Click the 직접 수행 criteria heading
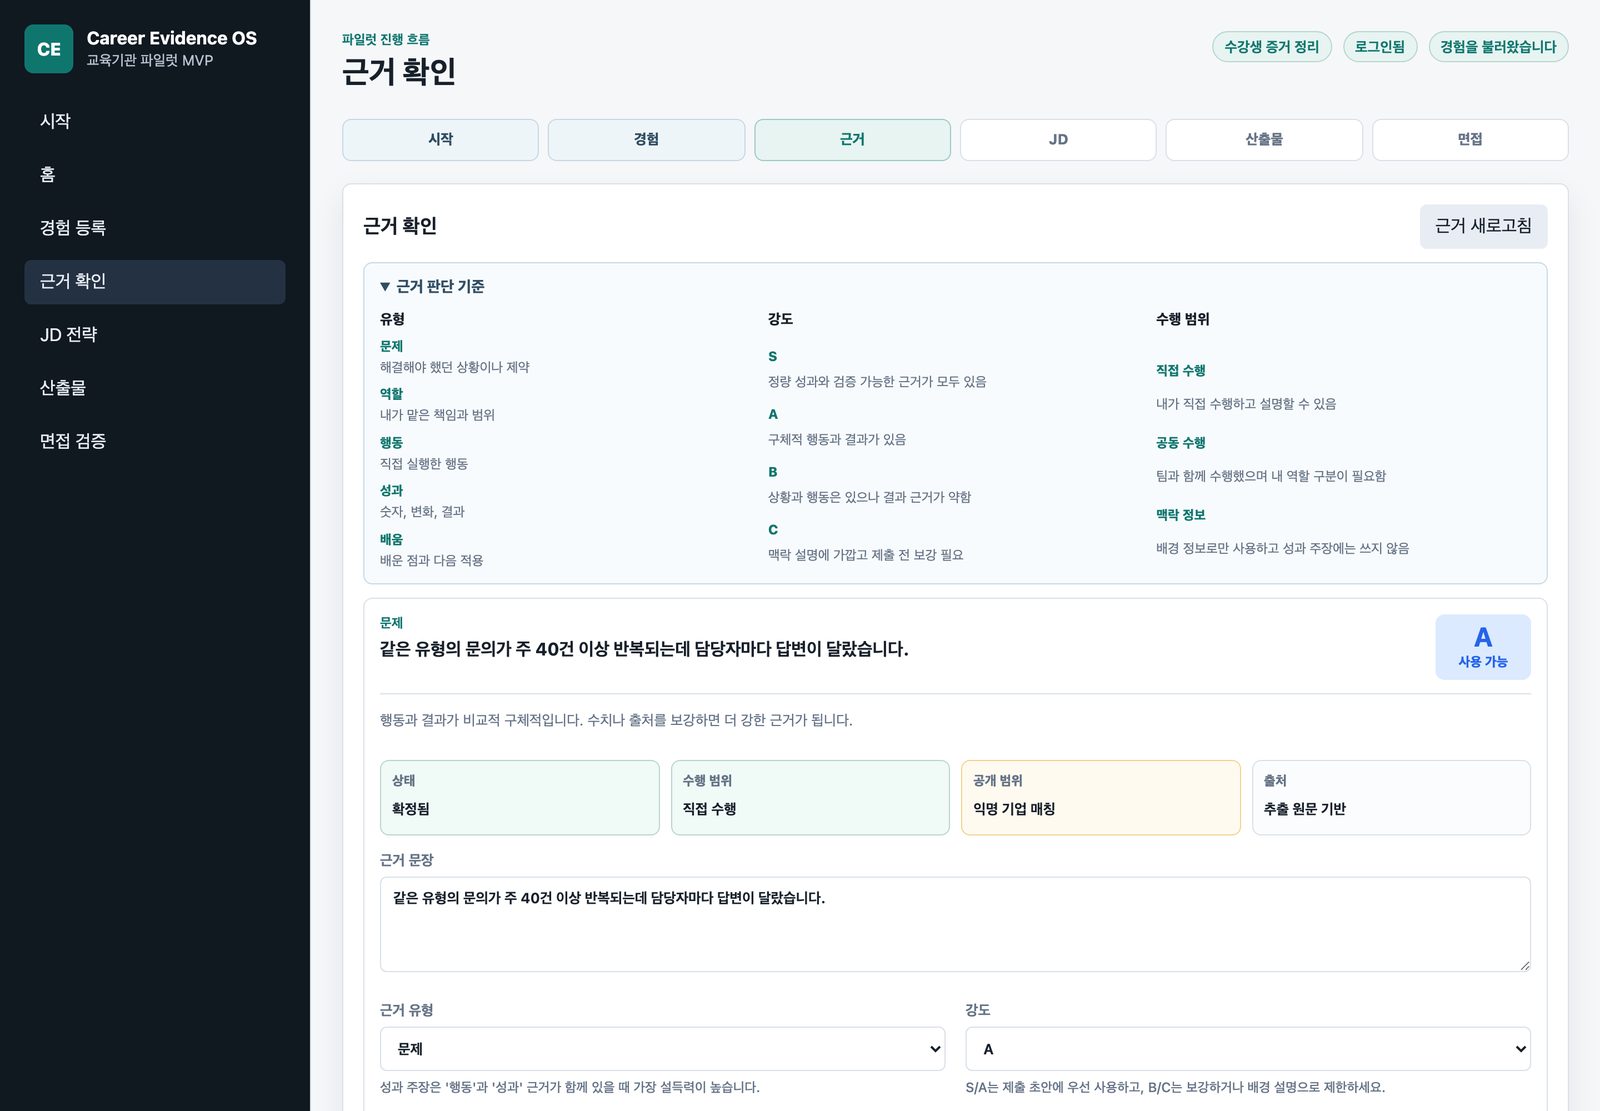Image resolution: width=1600 pixels, height=1111 pixels. coord(1180,370)
